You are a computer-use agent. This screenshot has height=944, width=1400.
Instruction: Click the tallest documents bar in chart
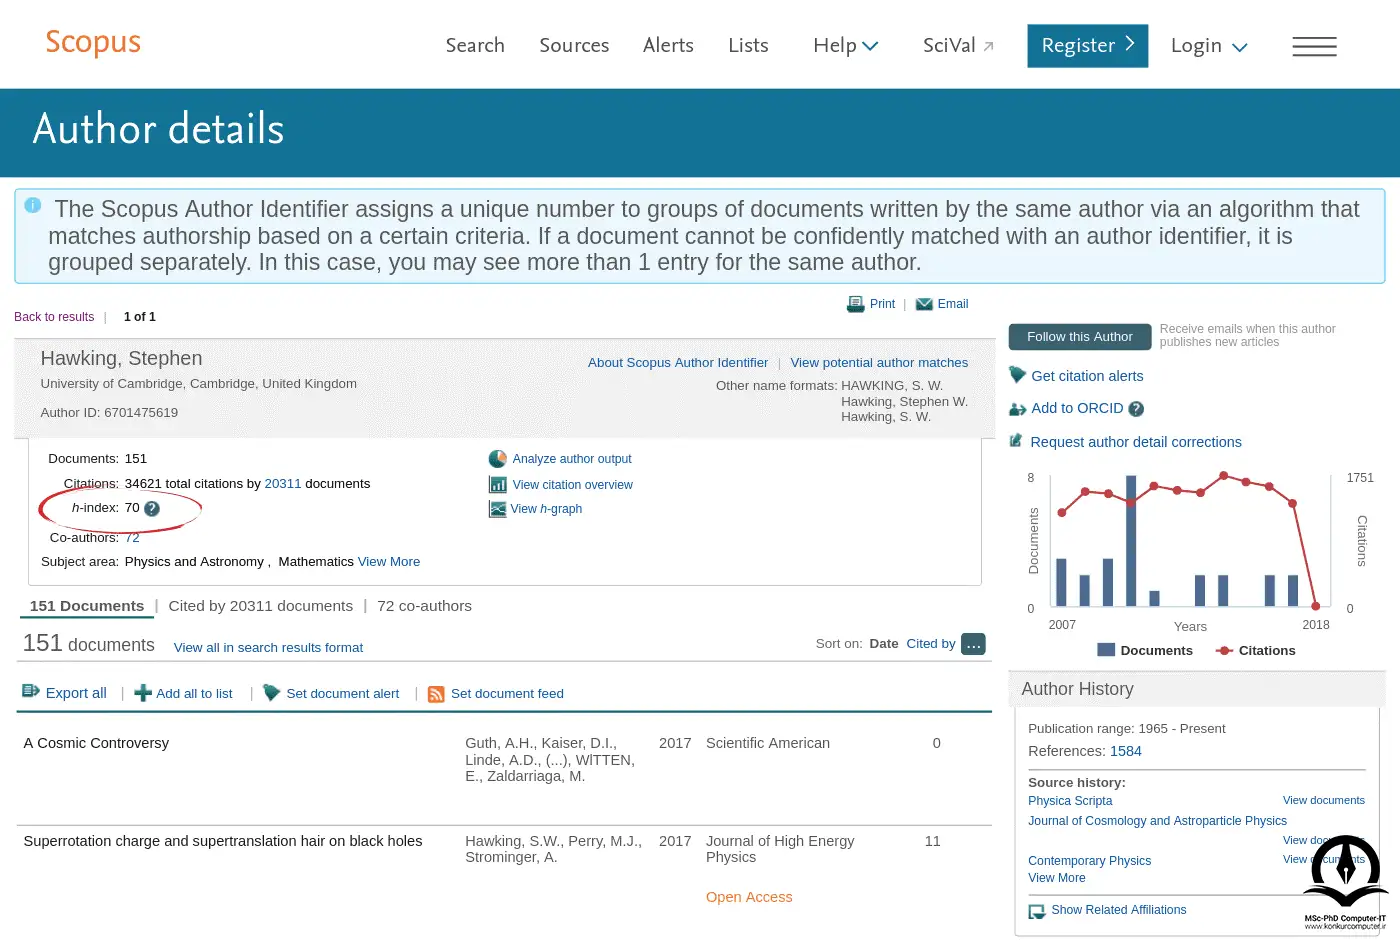click(1131, 541)
